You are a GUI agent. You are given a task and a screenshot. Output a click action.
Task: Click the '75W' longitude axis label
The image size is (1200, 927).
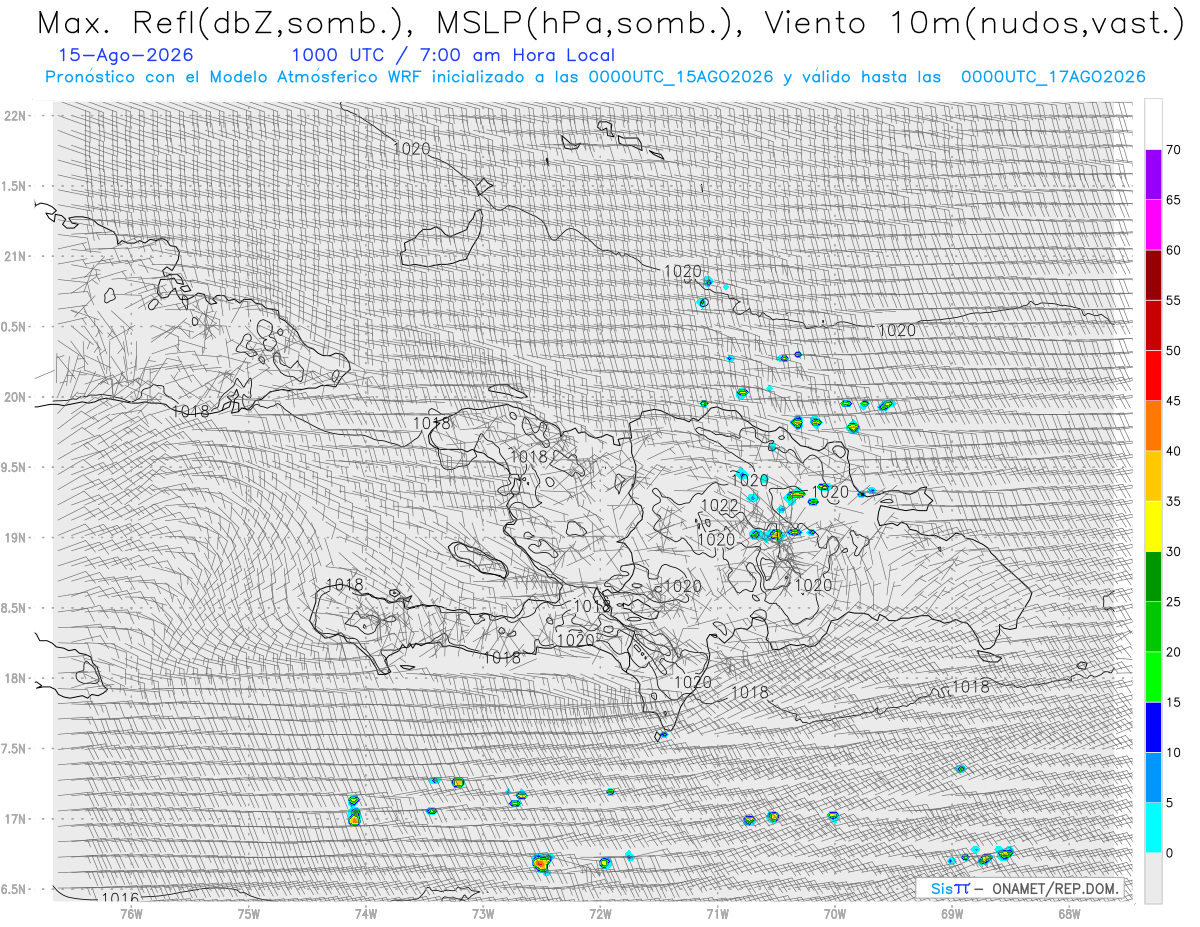(249, 912)
